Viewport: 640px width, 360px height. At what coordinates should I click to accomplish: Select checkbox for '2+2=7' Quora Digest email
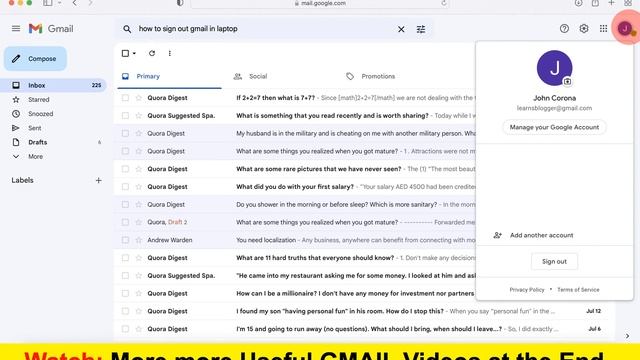(125, 98)
